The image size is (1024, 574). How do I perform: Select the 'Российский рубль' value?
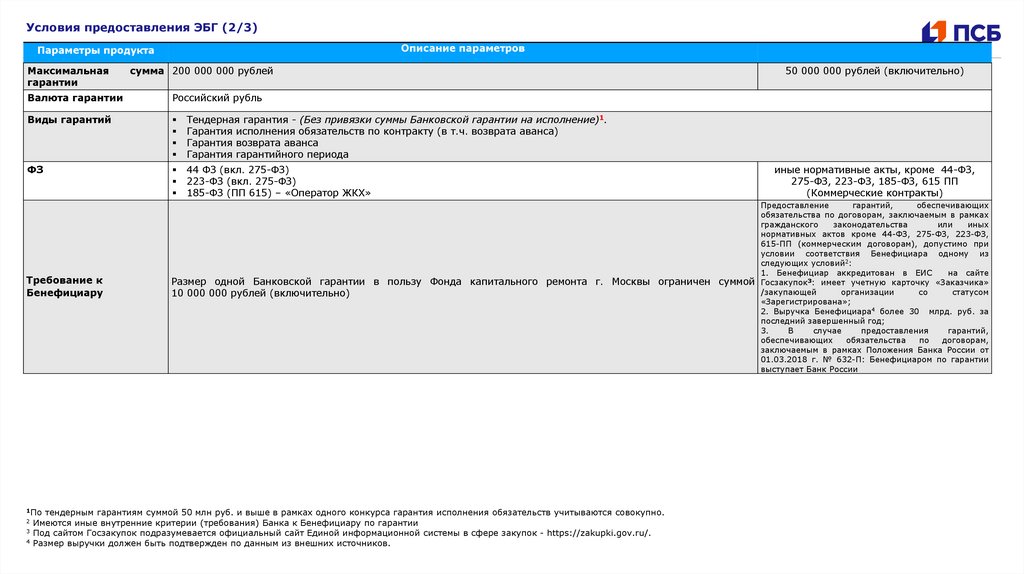click(x=217, y=98)
